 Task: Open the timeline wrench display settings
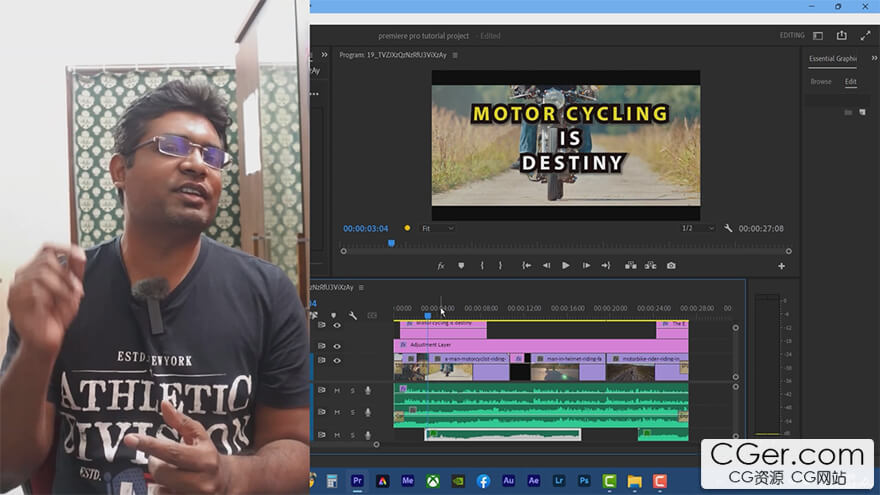click(x=352, y=316)
